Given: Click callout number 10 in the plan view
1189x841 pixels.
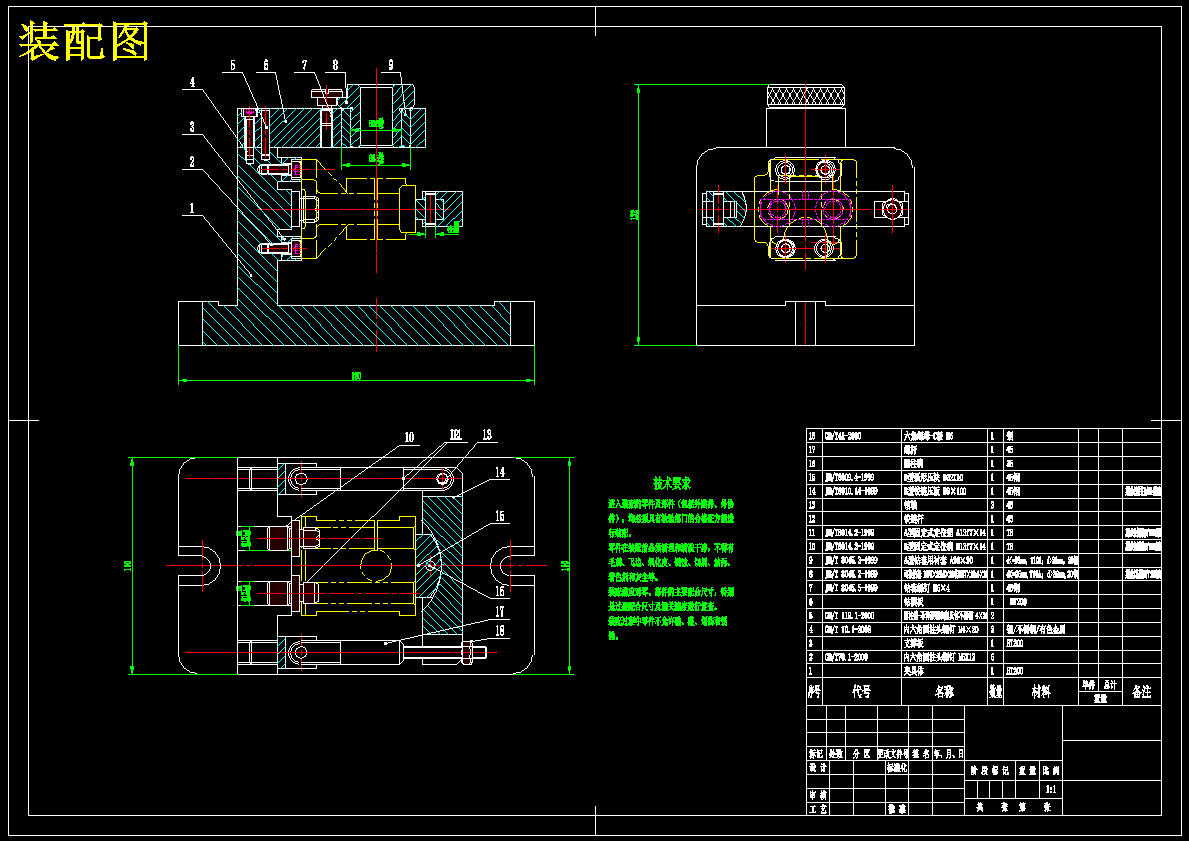Looking at the screenshot, I should tap(409, 437).
